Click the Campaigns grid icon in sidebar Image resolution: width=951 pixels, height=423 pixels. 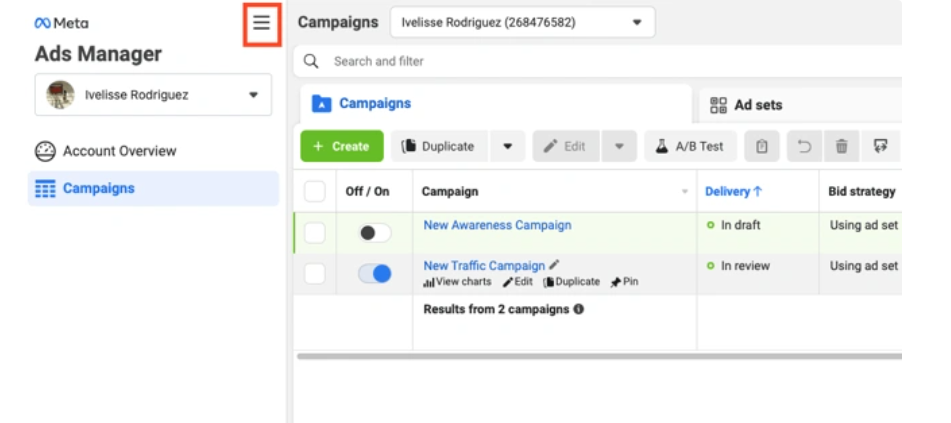(x=45, y=189)
